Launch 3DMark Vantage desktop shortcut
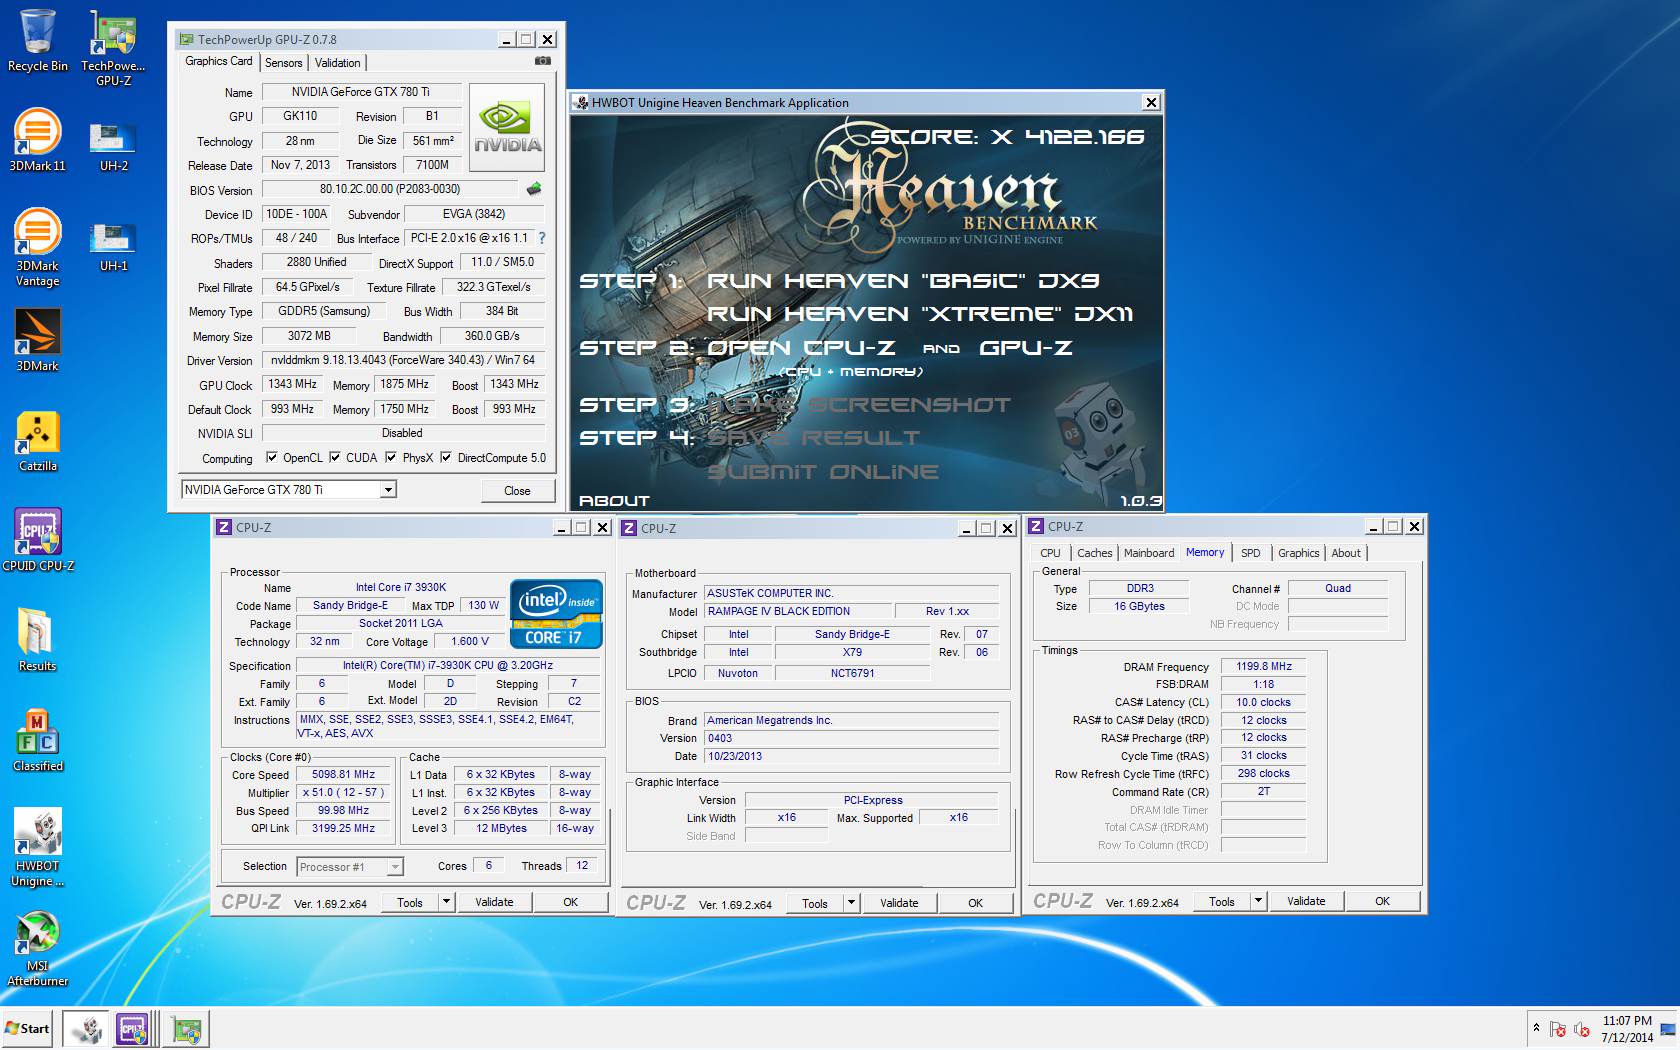The height and width of the screenshot is (1050, 1680). coord(38,247)
